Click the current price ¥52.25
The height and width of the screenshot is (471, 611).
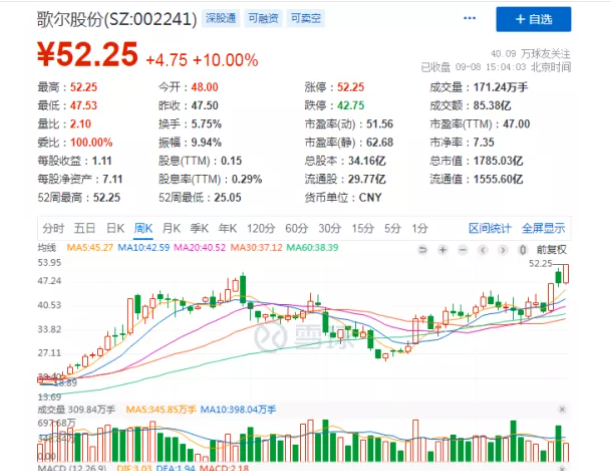pos(87,54)
